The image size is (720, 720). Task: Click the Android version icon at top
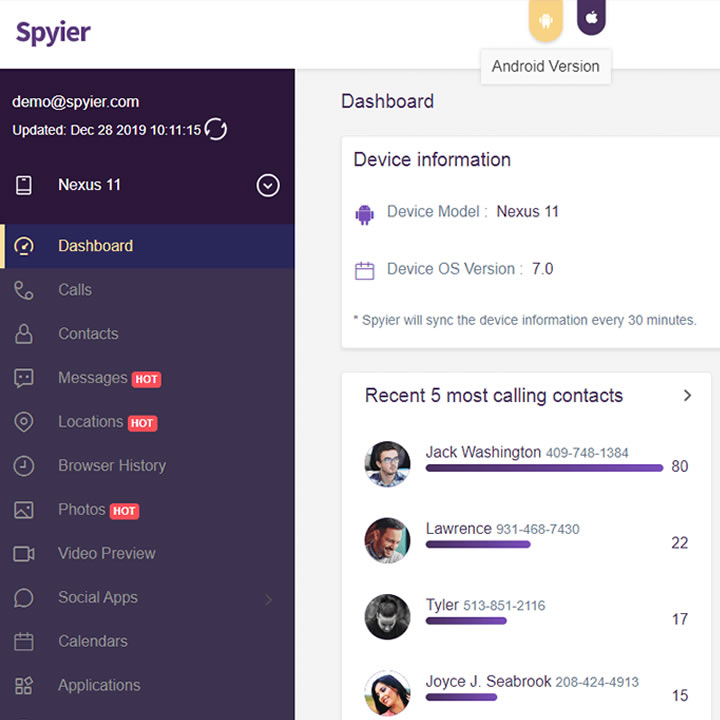[546, 20]
